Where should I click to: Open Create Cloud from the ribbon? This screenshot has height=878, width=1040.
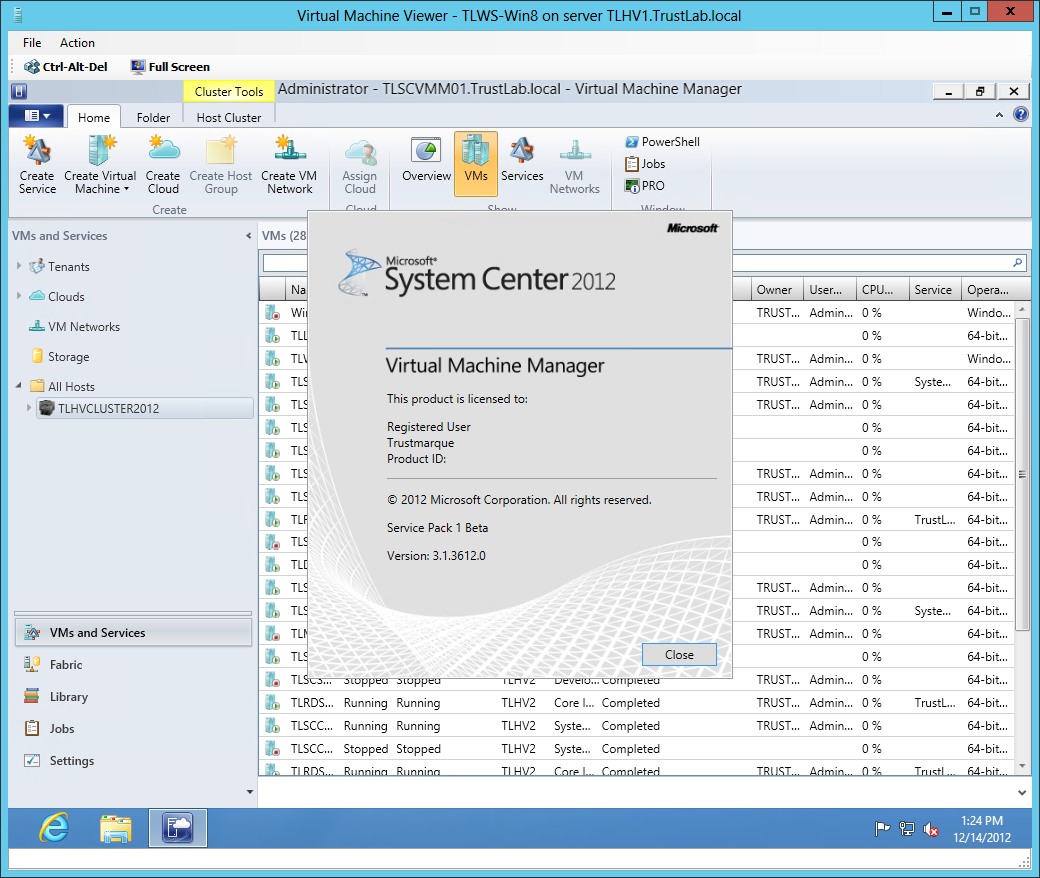163,163
